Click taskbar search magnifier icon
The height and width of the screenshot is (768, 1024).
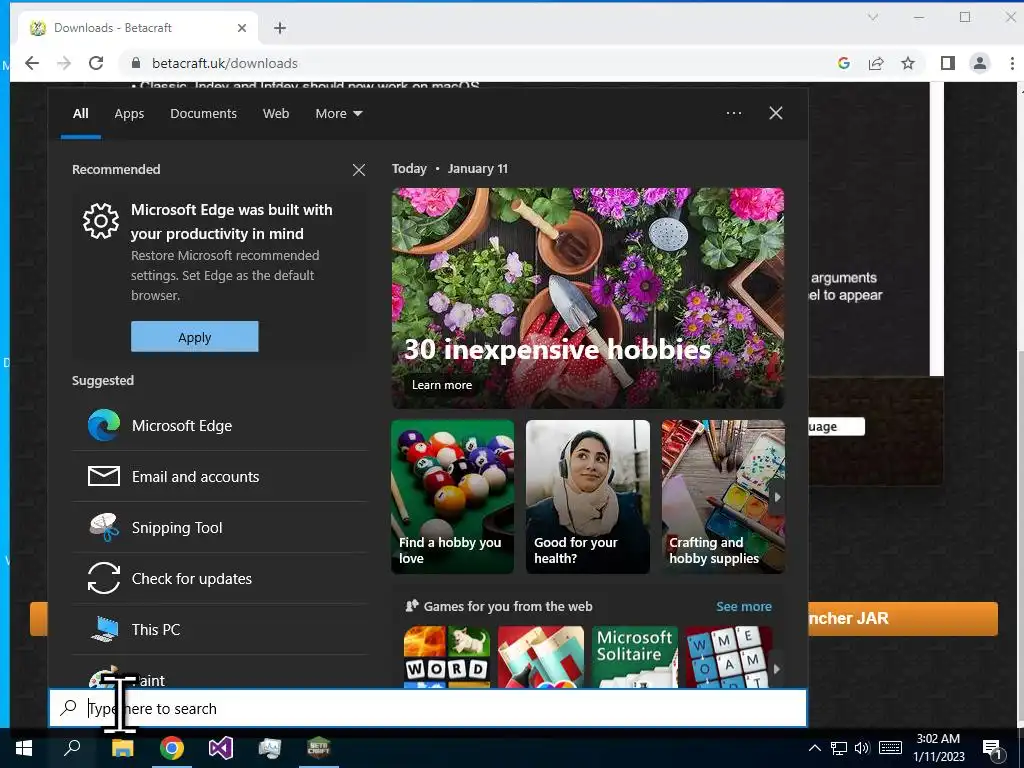point(72,748)
